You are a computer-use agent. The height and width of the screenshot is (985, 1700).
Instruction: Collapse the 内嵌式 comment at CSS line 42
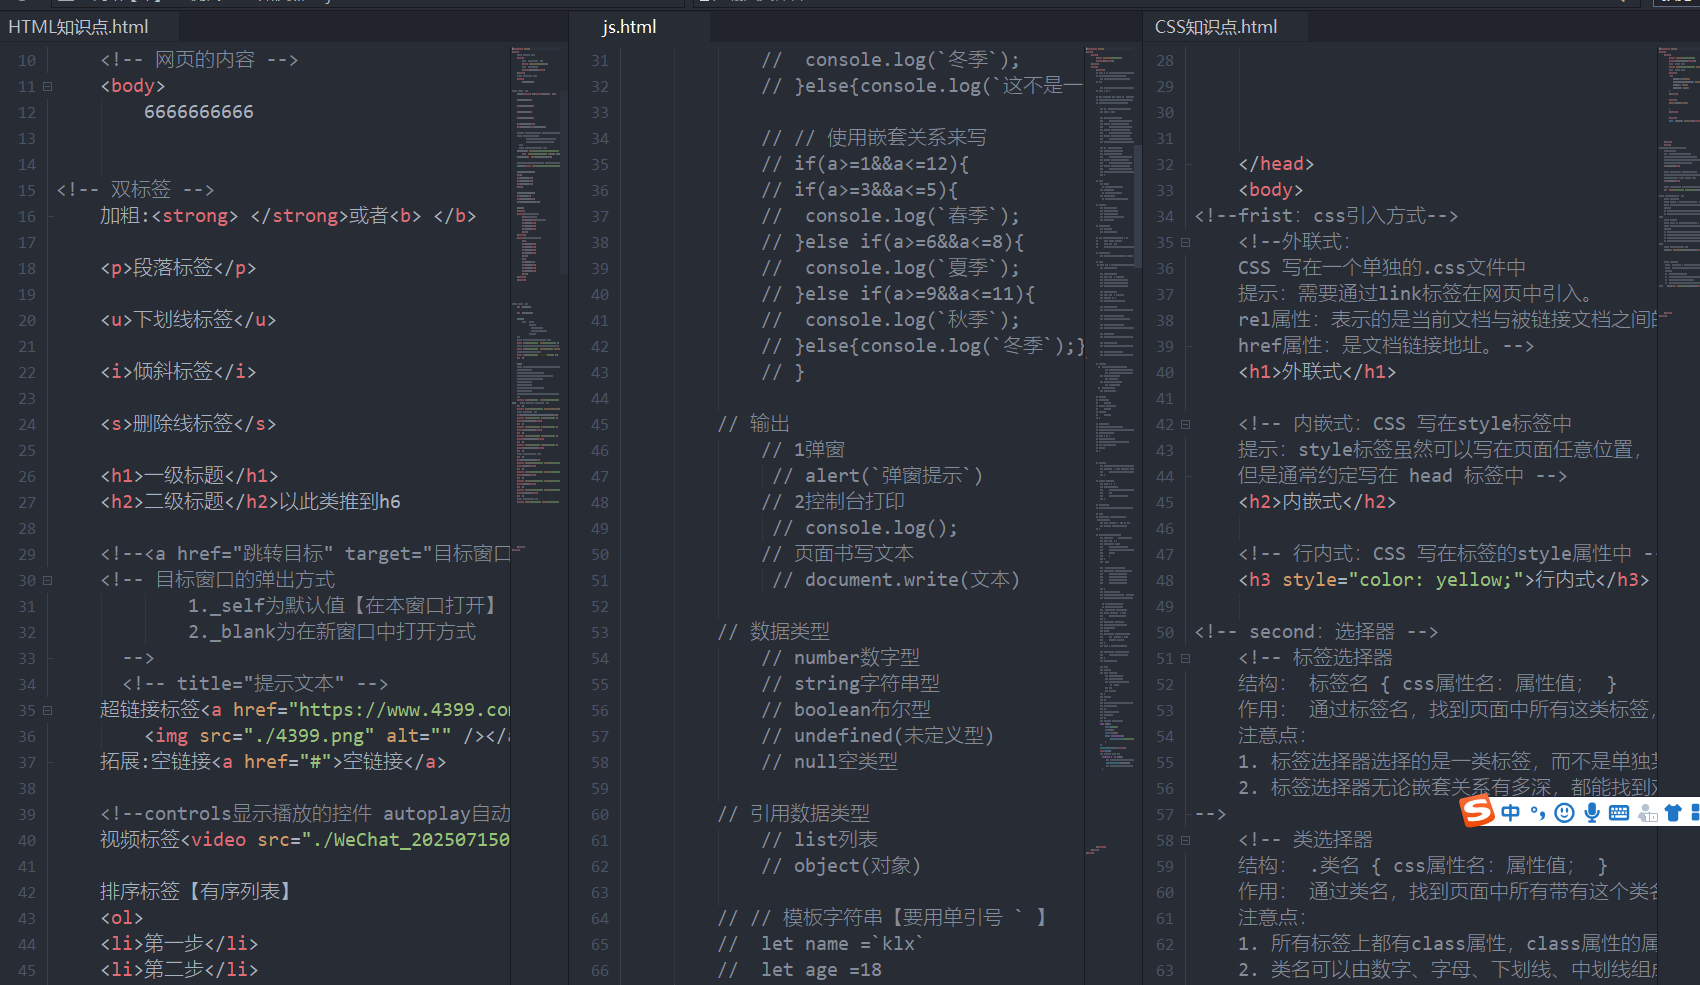point(1185,424)
